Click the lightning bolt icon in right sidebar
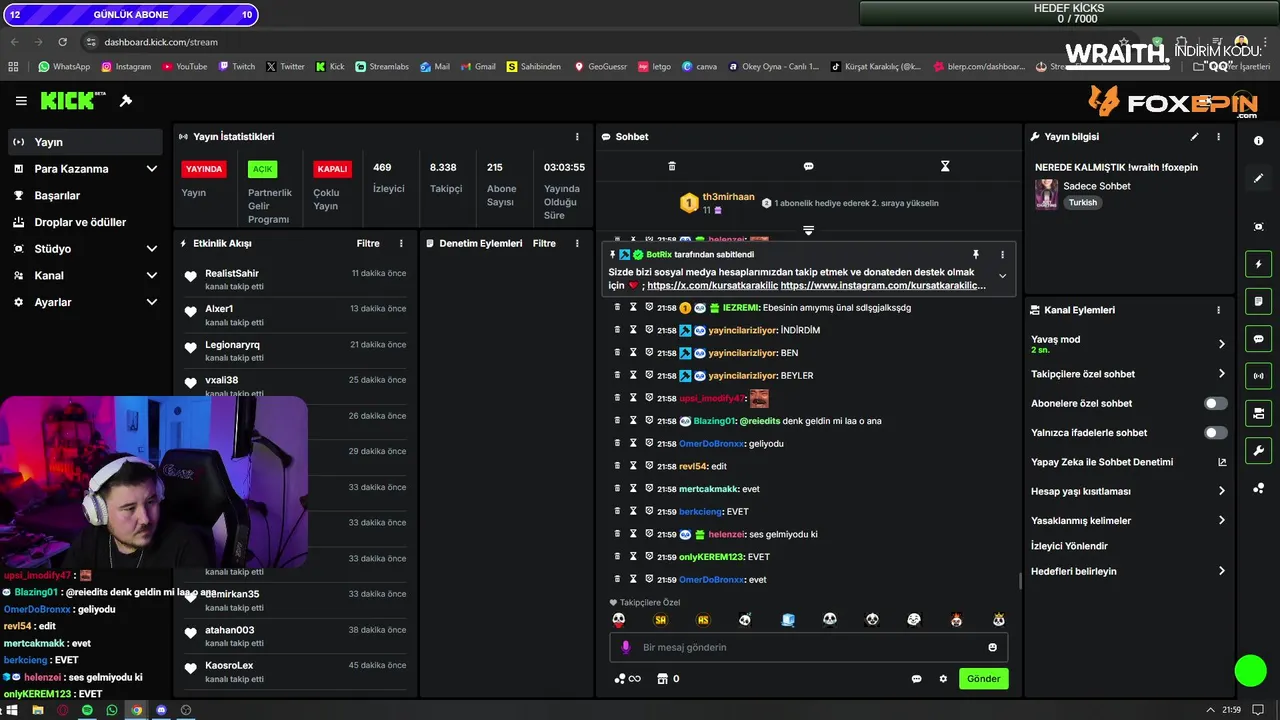This screenshot has height=720, width=1280. pos(1258,264)
